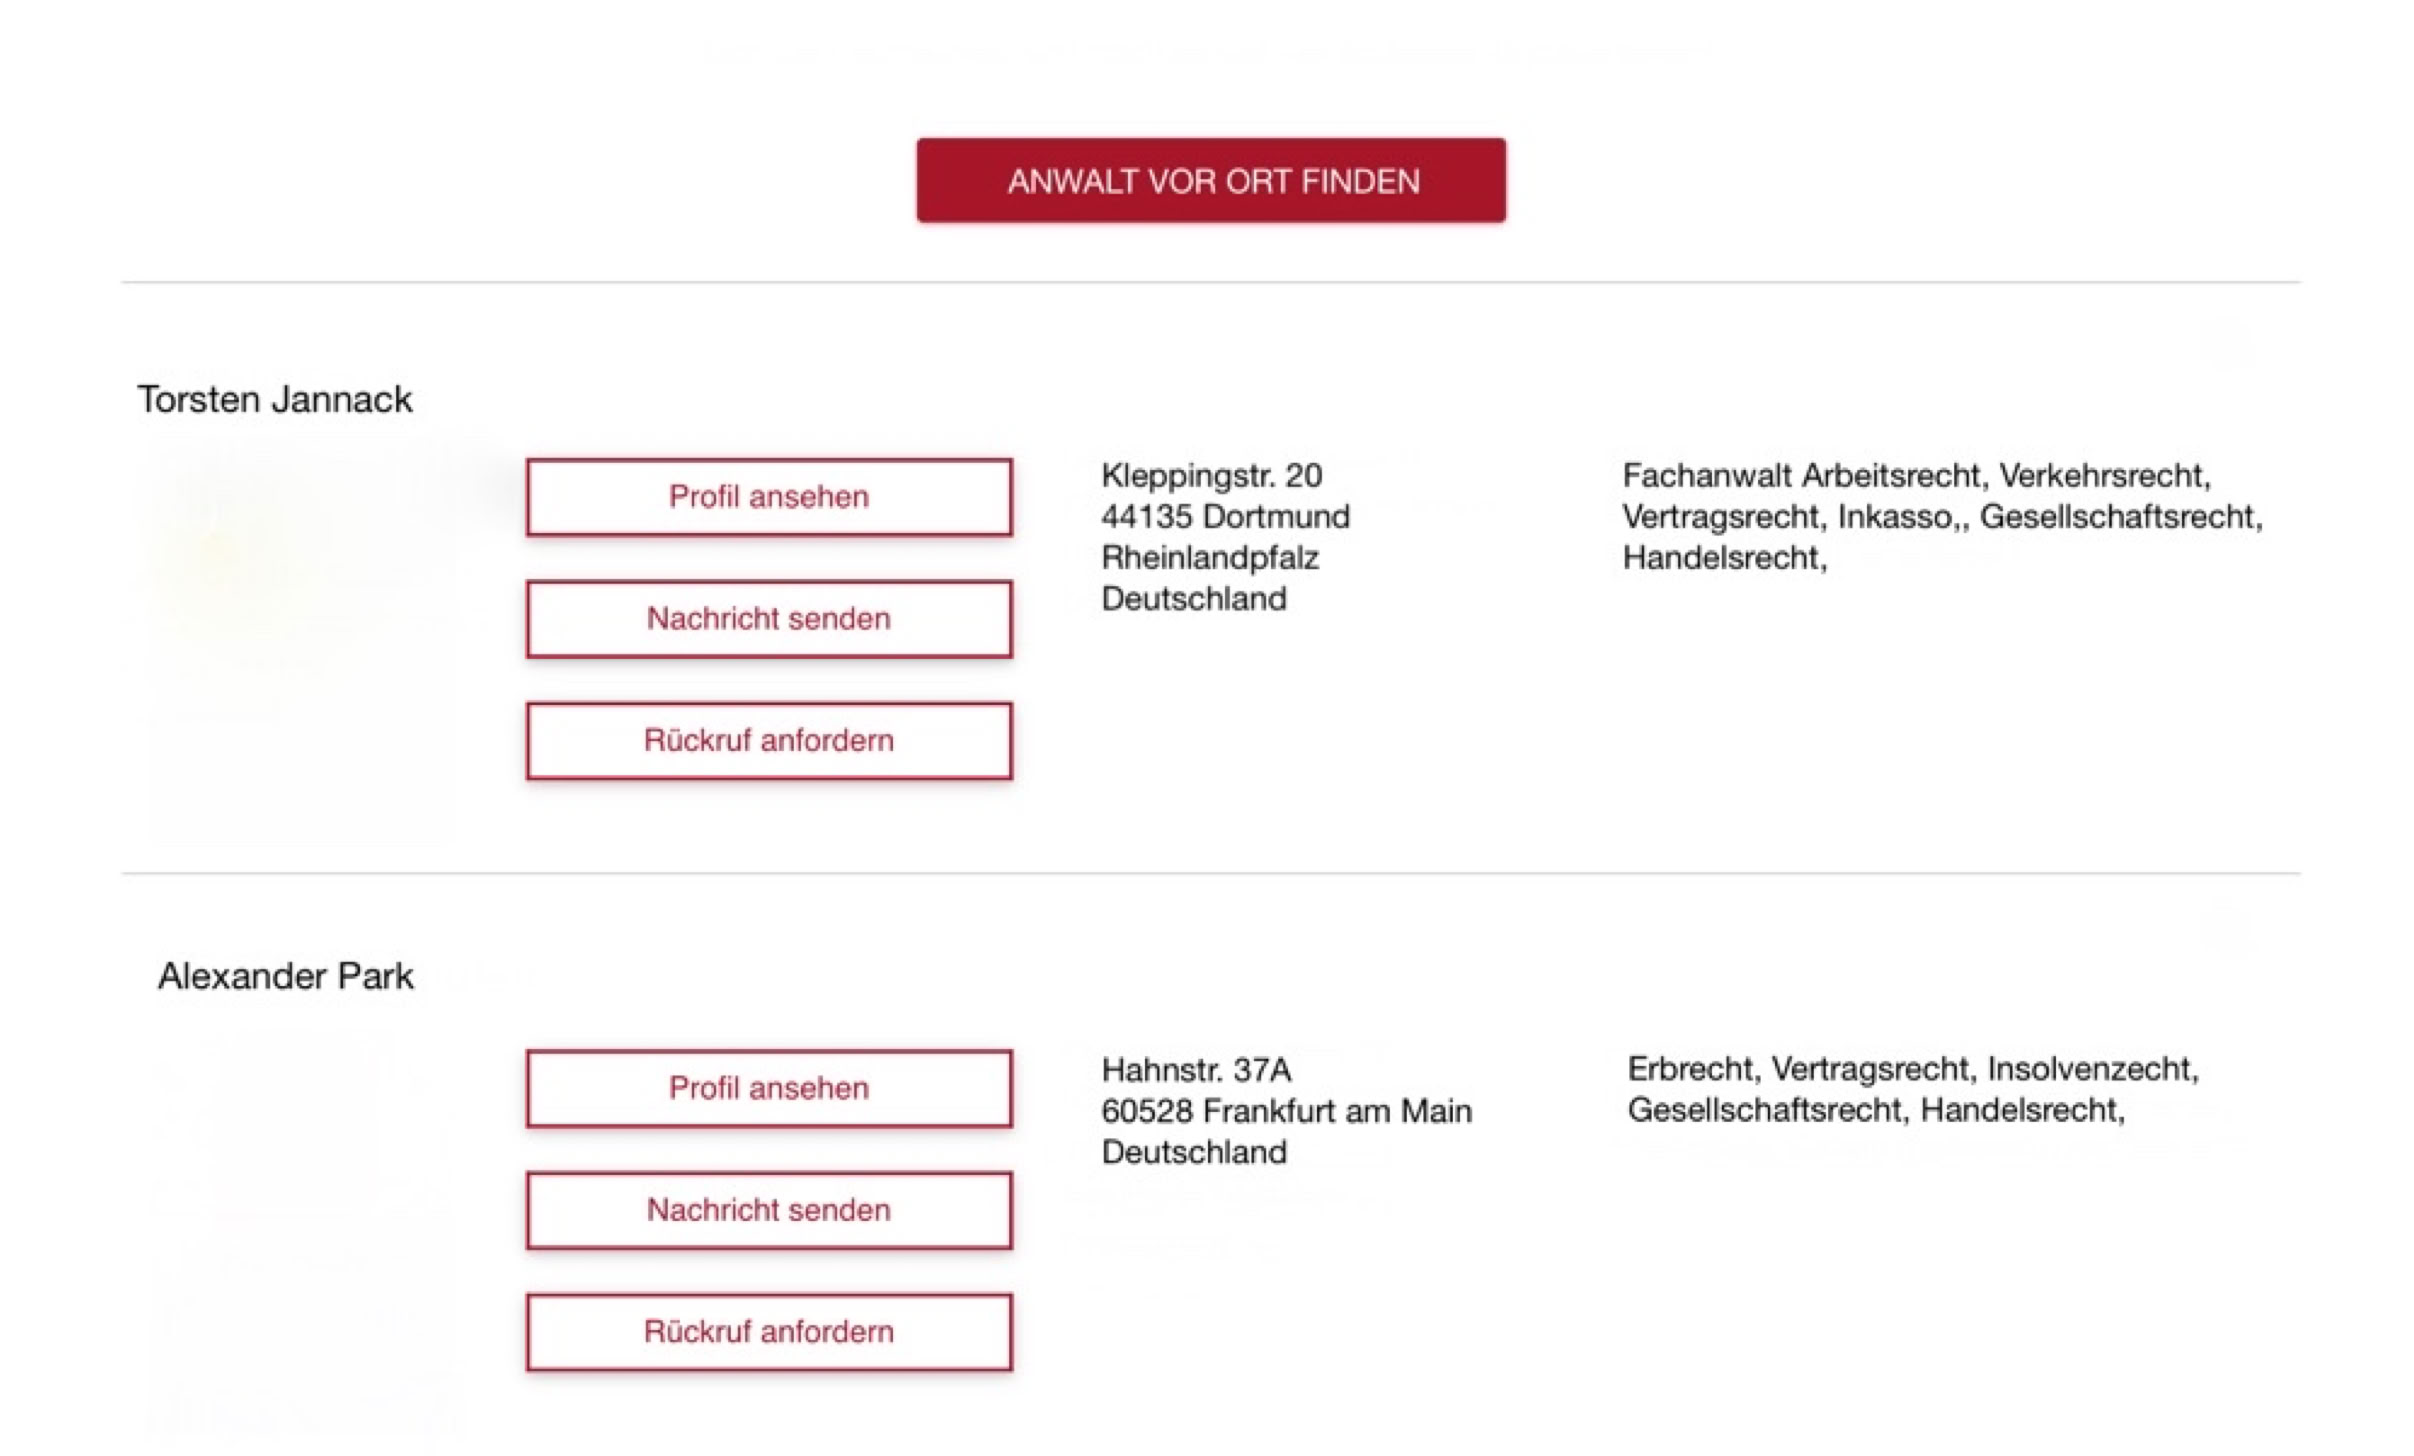Select the Alexander Park name heading

[286, 976]
